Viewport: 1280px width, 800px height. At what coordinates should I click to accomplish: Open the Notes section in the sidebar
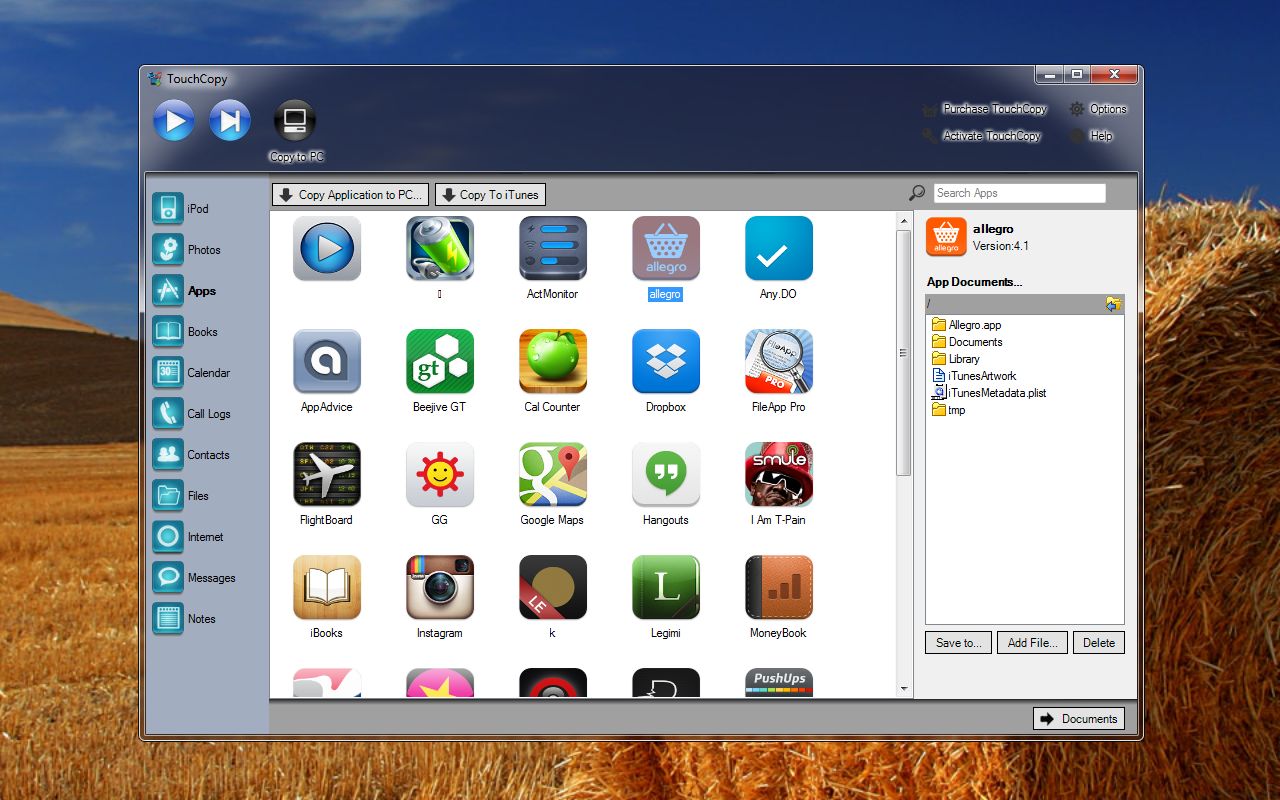coord(185,618)
